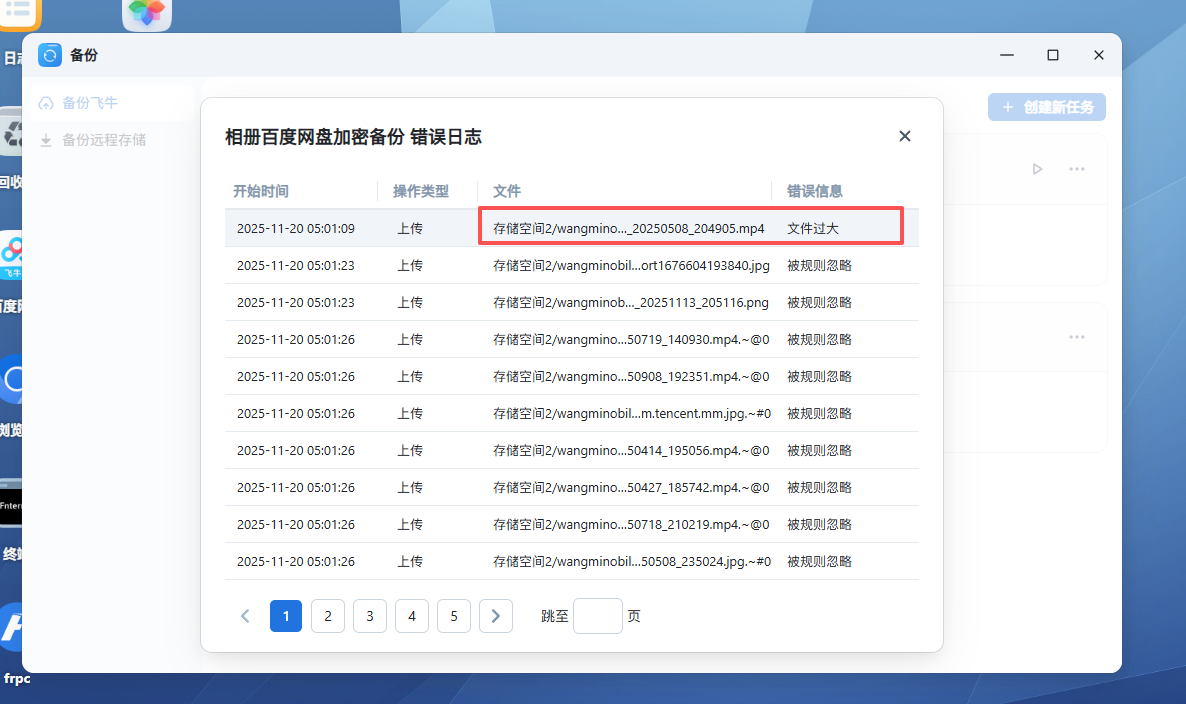1186x704 pixels.
Task: Close the error log dialog
Action: (x=904, y=136)
